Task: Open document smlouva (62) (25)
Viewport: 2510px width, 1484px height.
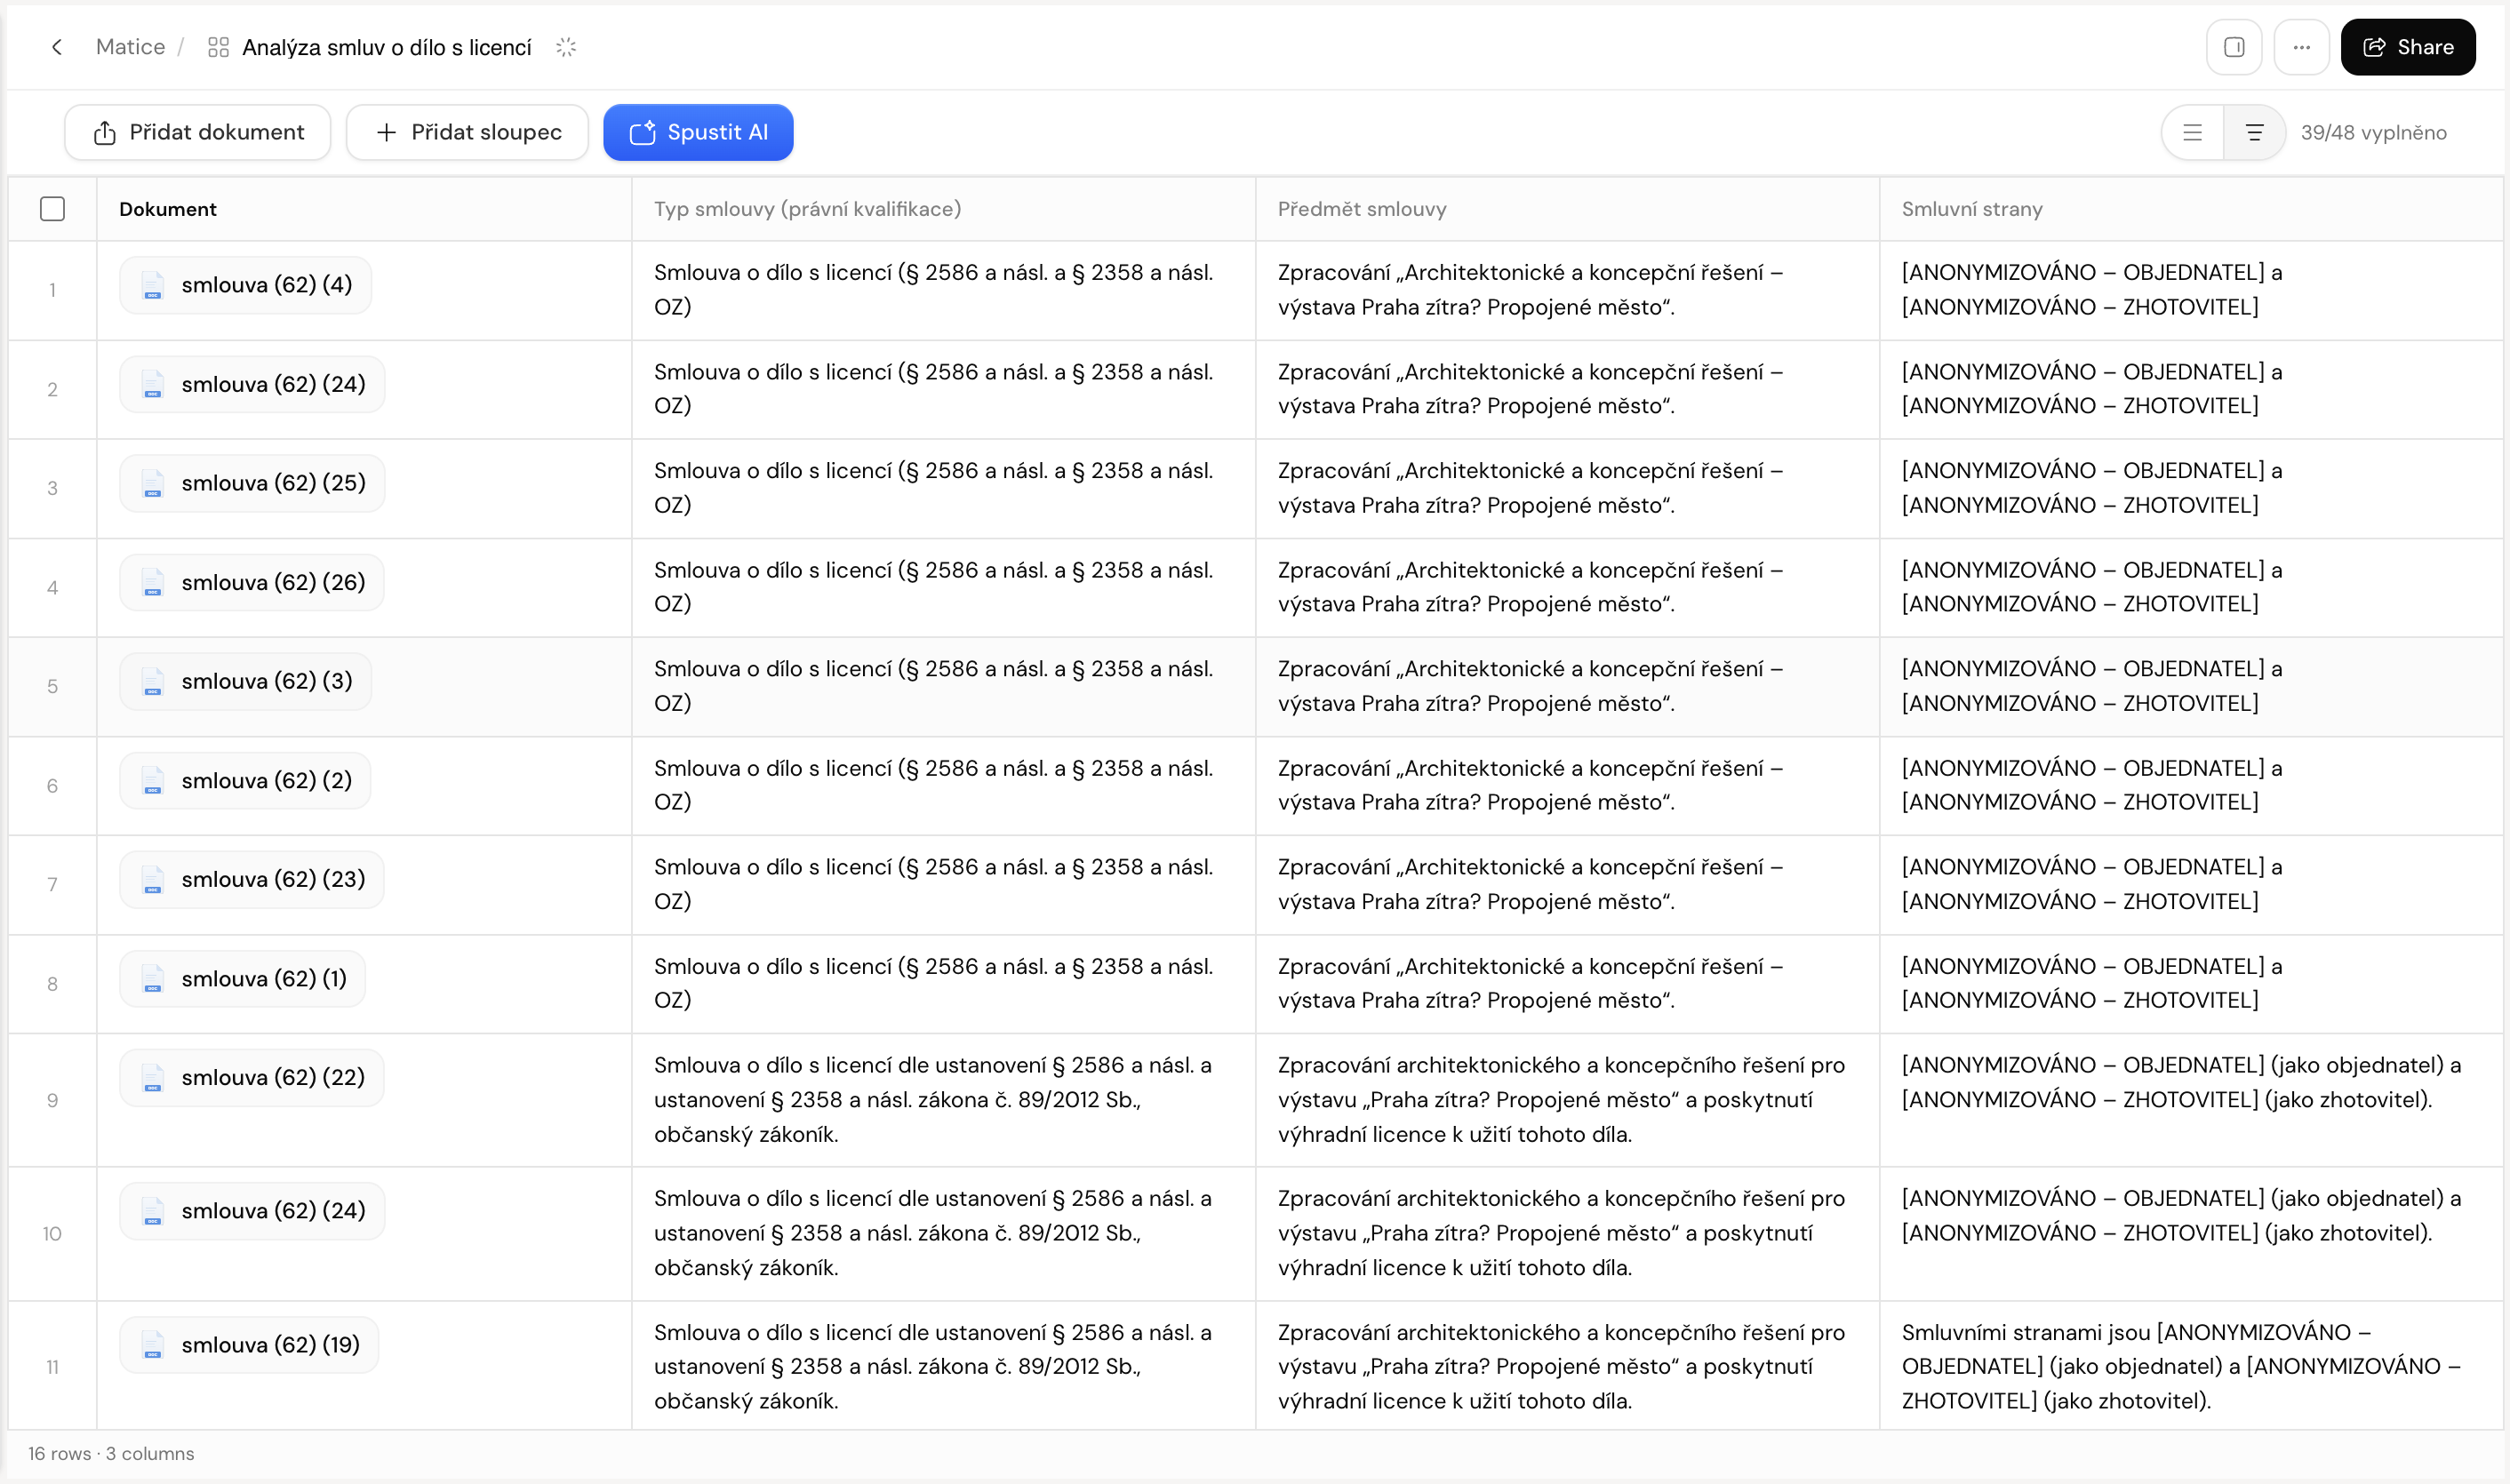Action: point(252,483)
